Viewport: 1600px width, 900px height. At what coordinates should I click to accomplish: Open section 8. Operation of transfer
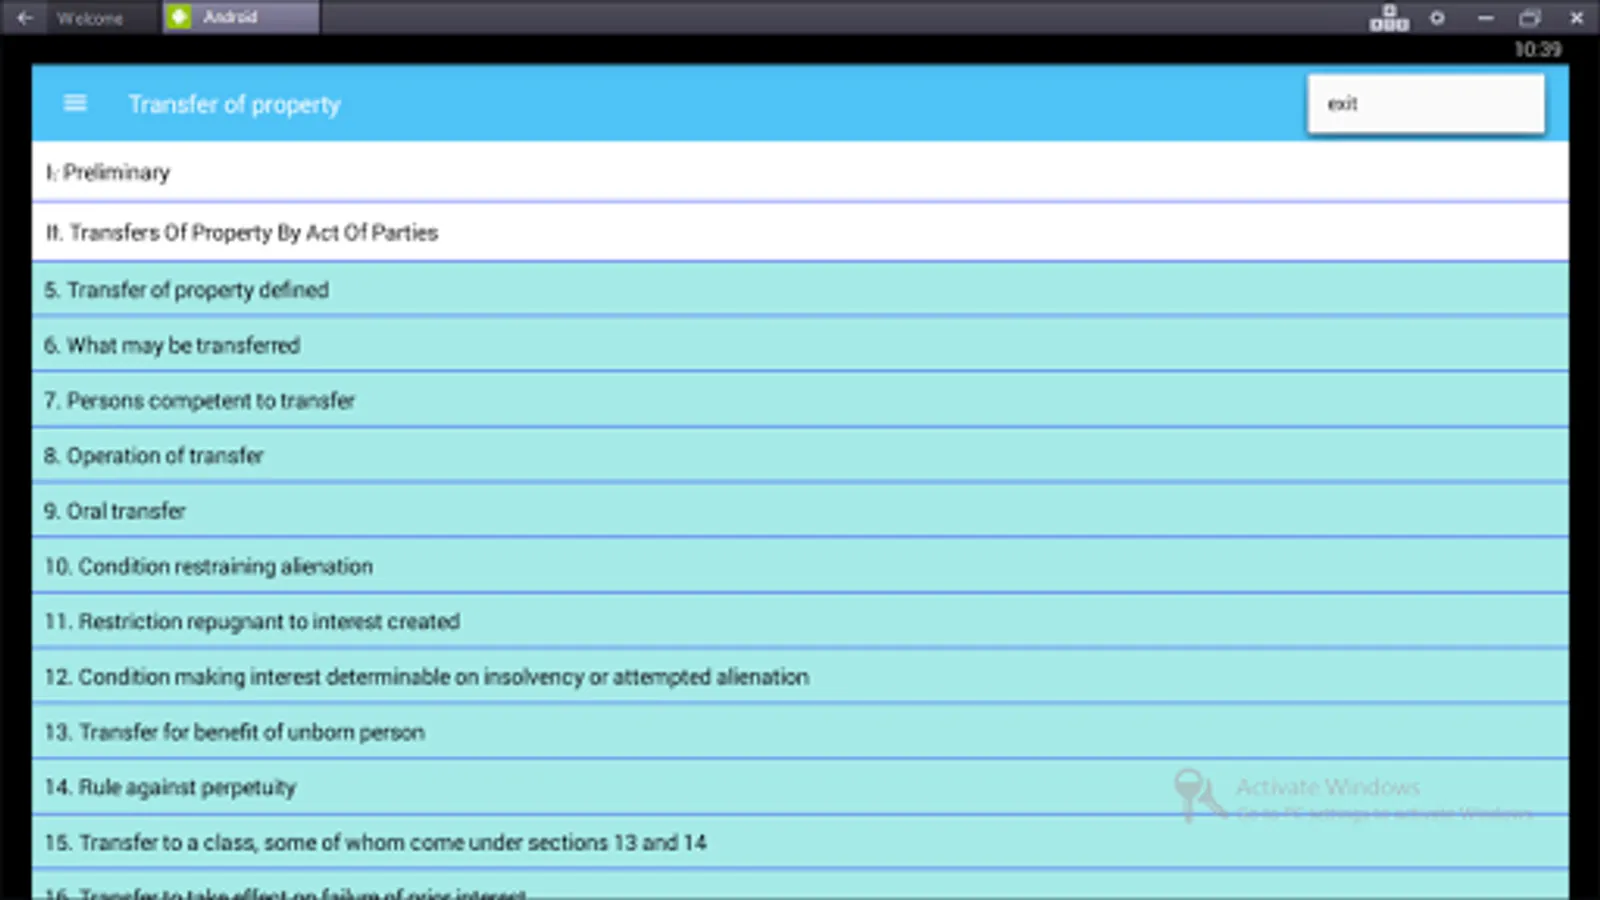pos(800,456)
